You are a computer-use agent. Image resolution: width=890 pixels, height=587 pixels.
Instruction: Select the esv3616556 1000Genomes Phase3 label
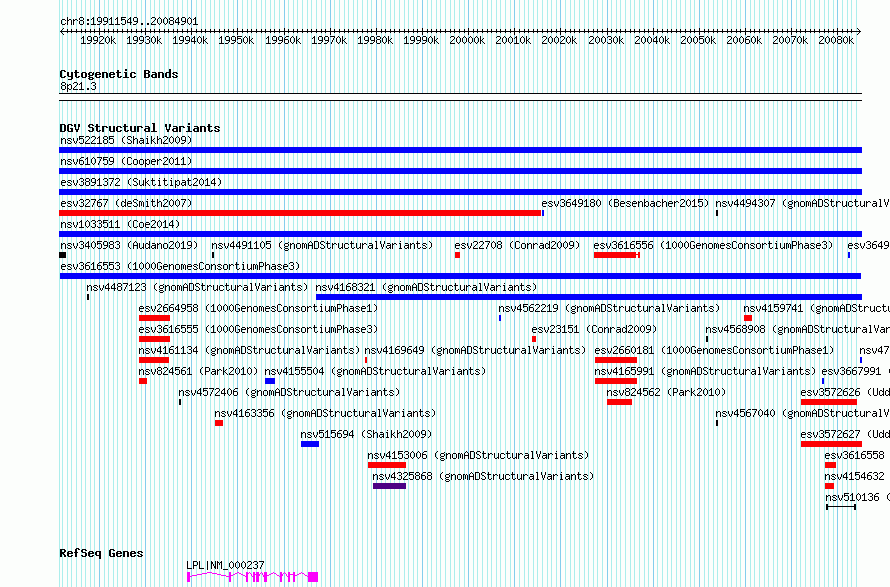click(x=713, y=245)
